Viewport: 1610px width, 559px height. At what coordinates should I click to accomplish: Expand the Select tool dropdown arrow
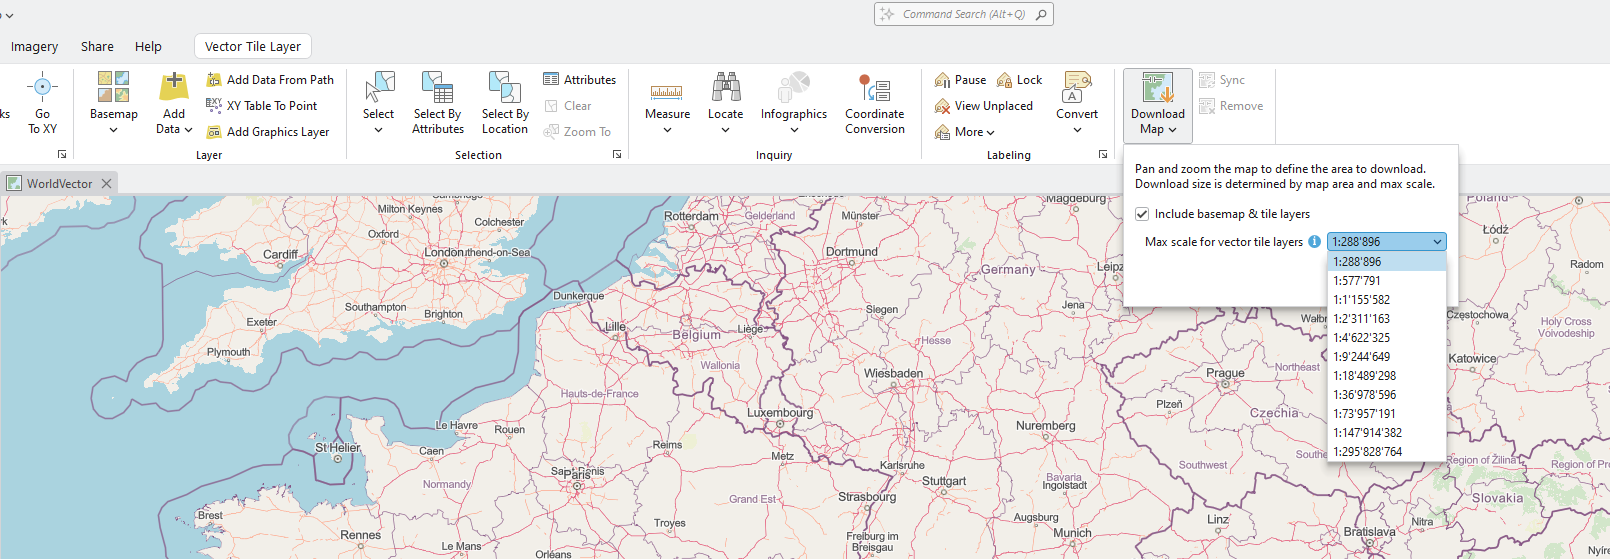click(x=378, y=130)
